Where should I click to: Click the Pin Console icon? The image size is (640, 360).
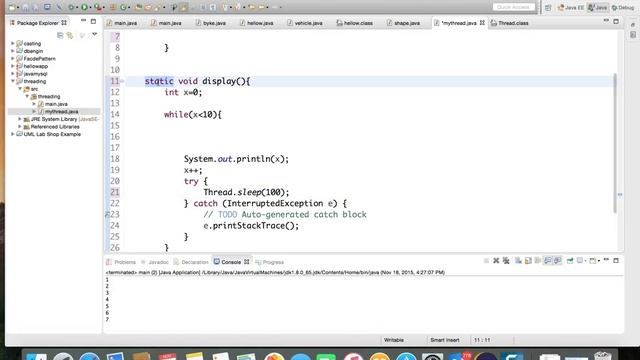pyautogui.click(x=570, y=260)
